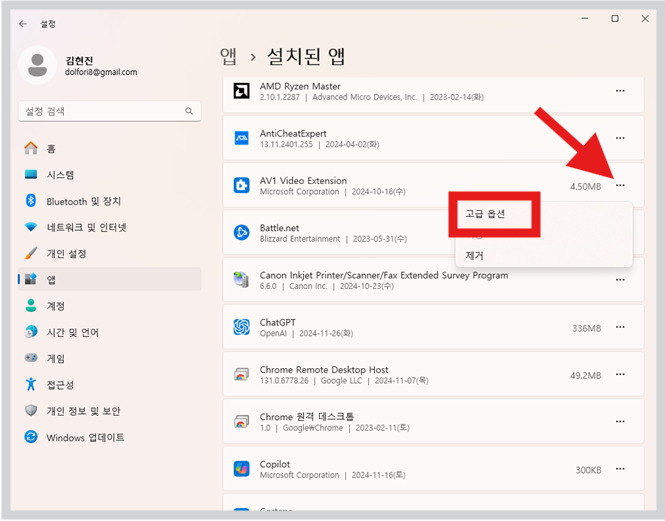665x521 pixels.
Task: Open the user profile avatar
Action: pos(37,65)
